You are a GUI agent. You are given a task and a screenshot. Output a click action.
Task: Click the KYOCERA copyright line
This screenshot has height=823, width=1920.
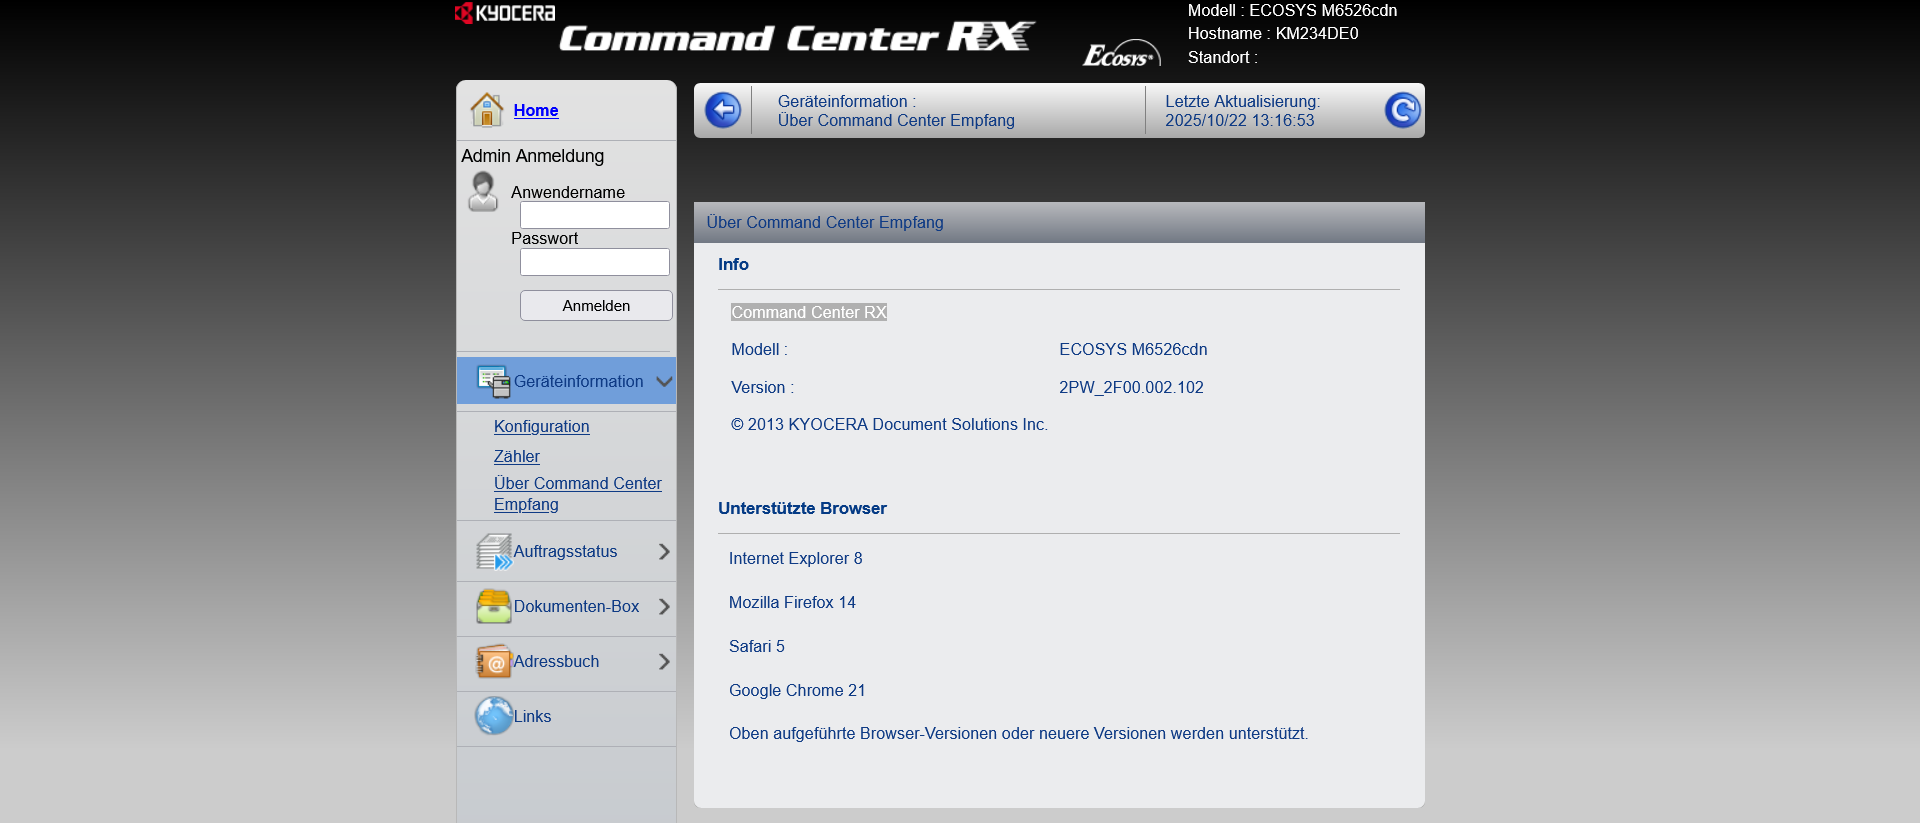(x=889, y=424)
